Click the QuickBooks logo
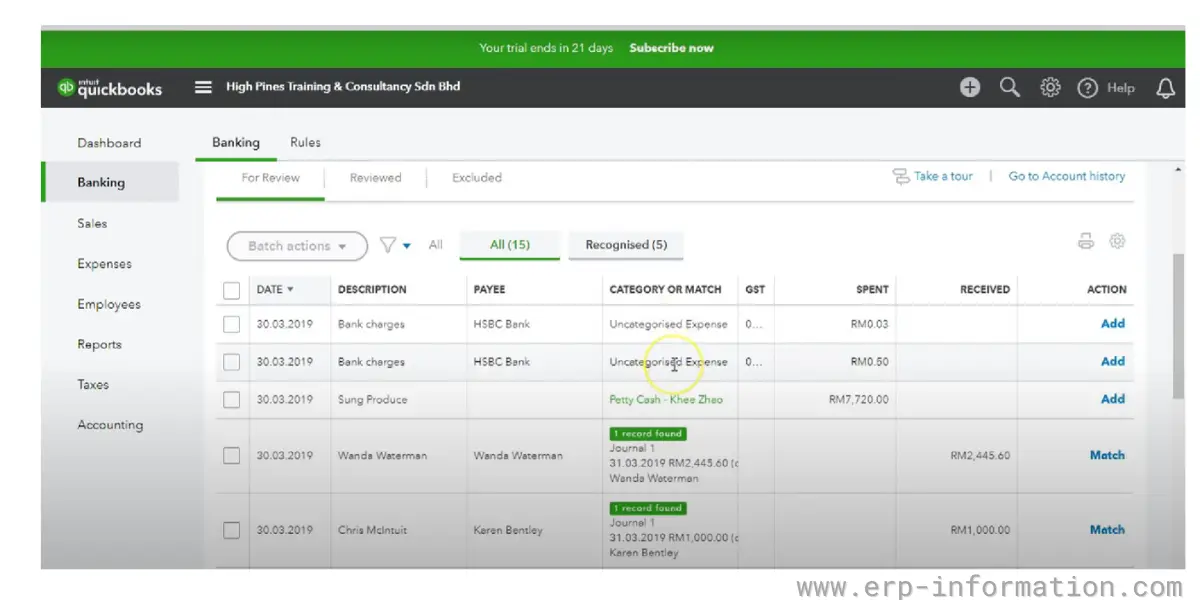Screen dimensions: 1200x600 (x=110, y=88)
